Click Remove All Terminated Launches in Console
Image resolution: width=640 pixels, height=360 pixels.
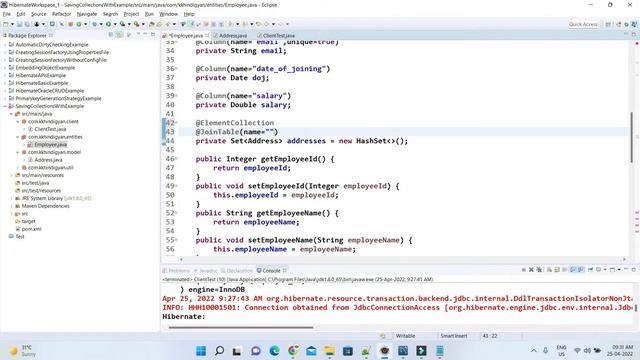539,270
